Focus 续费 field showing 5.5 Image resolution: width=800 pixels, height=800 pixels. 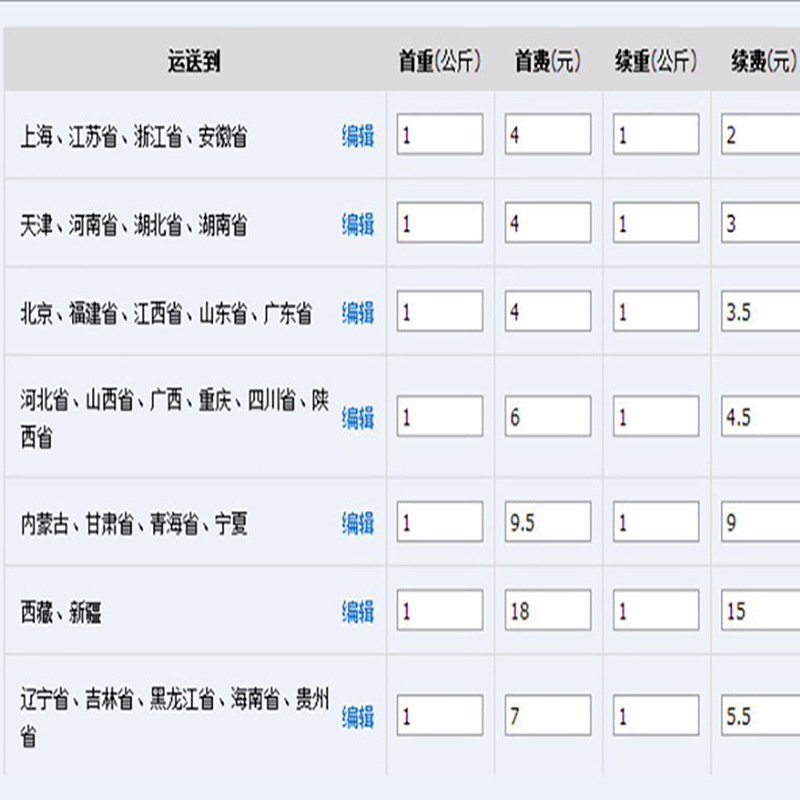point(762,715)
